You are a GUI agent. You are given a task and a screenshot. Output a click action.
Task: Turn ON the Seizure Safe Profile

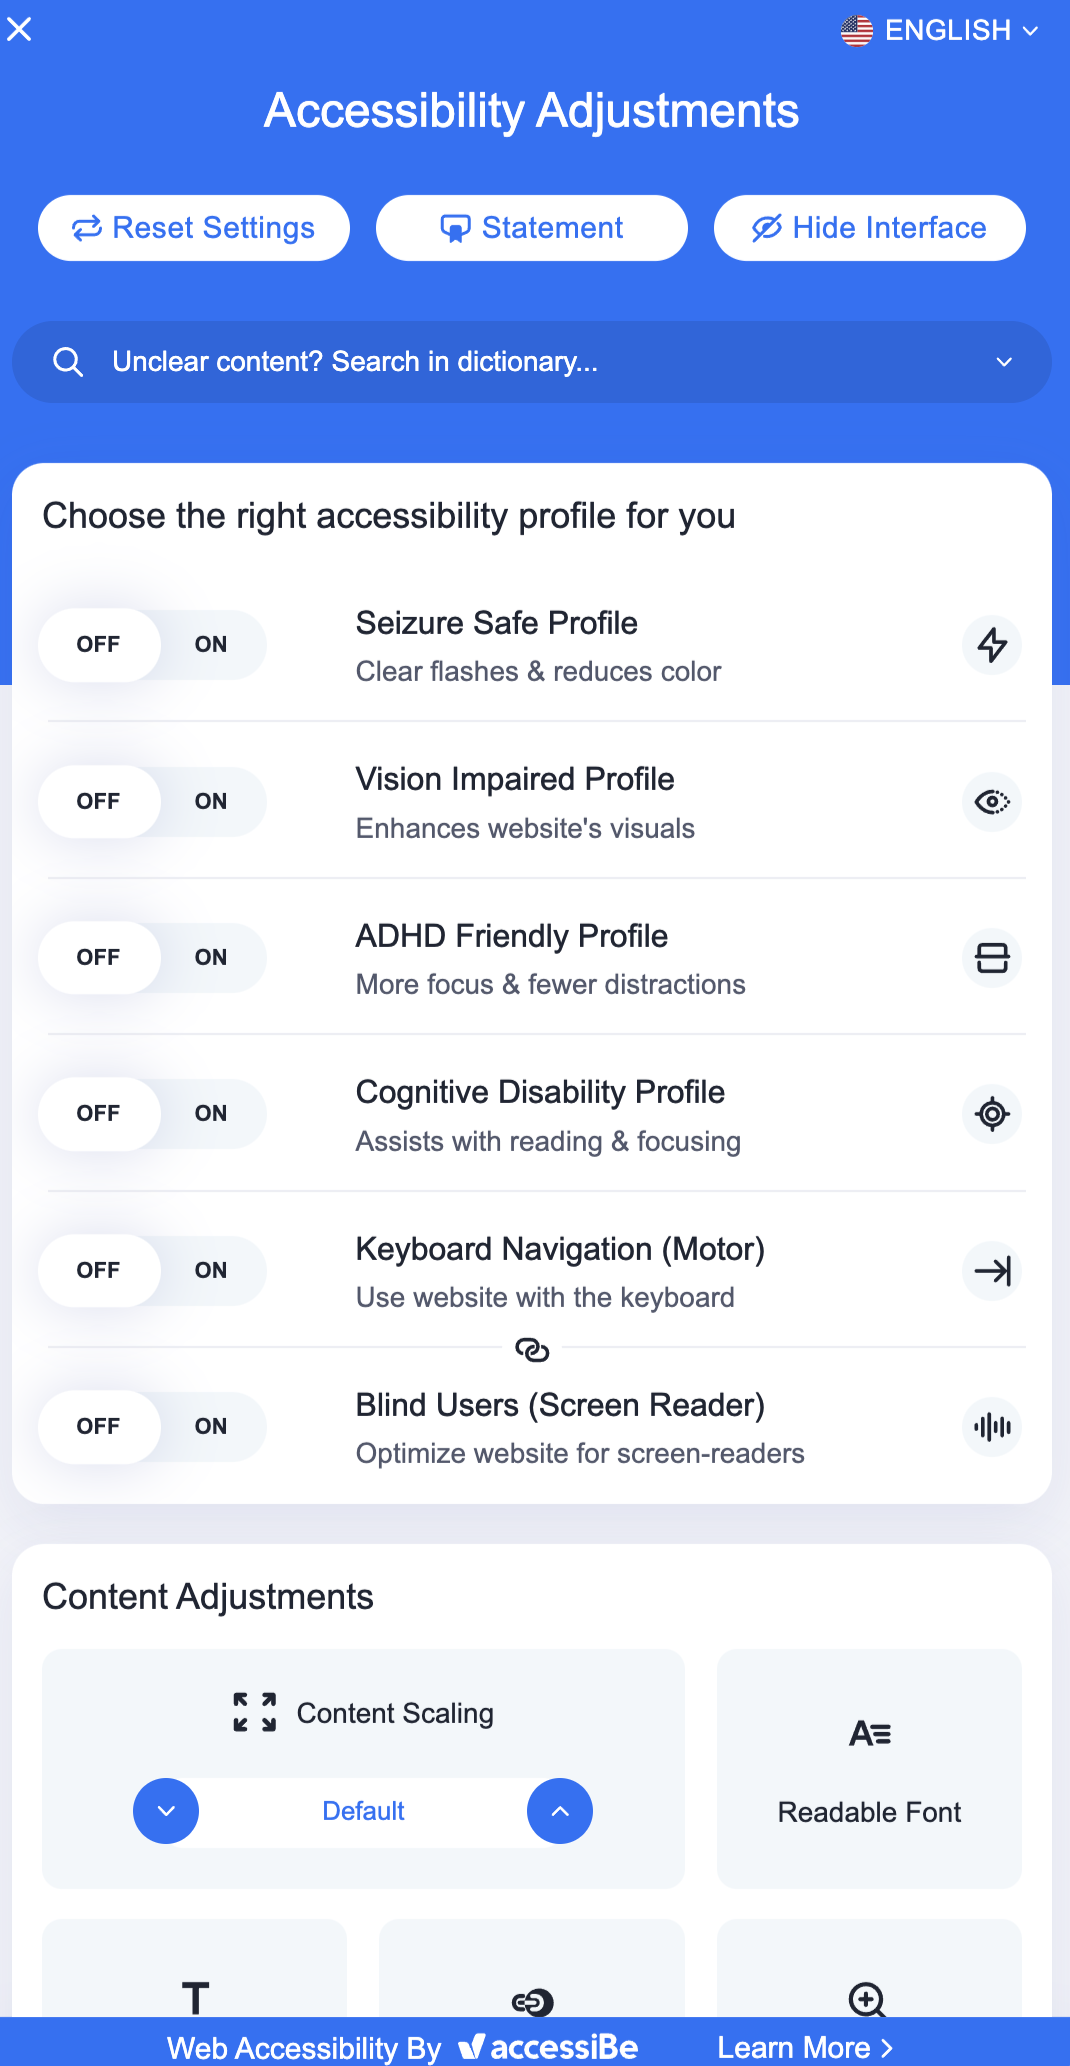[x=211, y=645]
